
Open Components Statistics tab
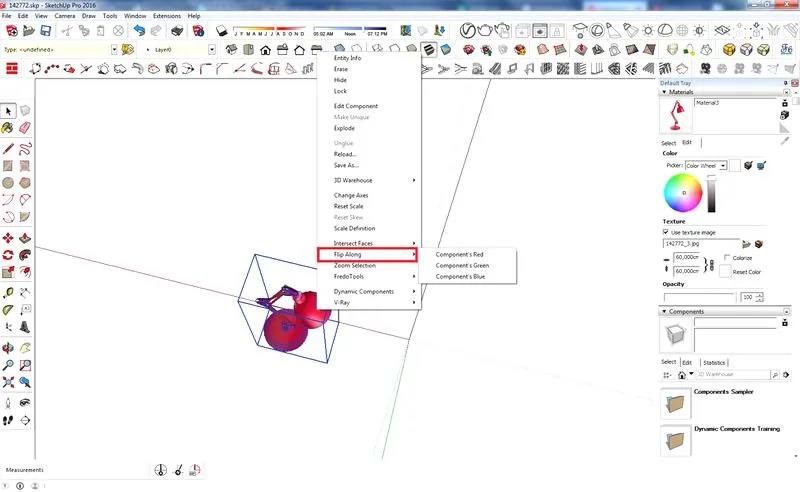click(714, 362)
